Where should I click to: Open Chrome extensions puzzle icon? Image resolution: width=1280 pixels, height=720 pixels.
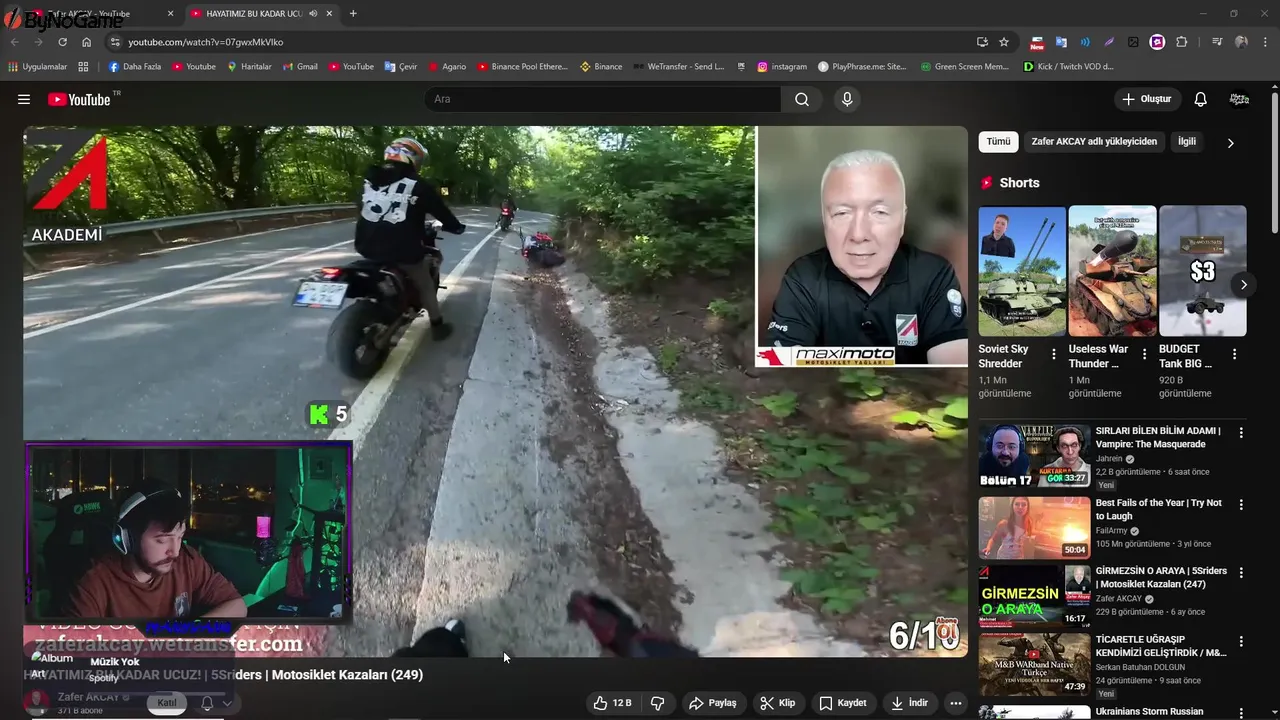[1182, 42]
